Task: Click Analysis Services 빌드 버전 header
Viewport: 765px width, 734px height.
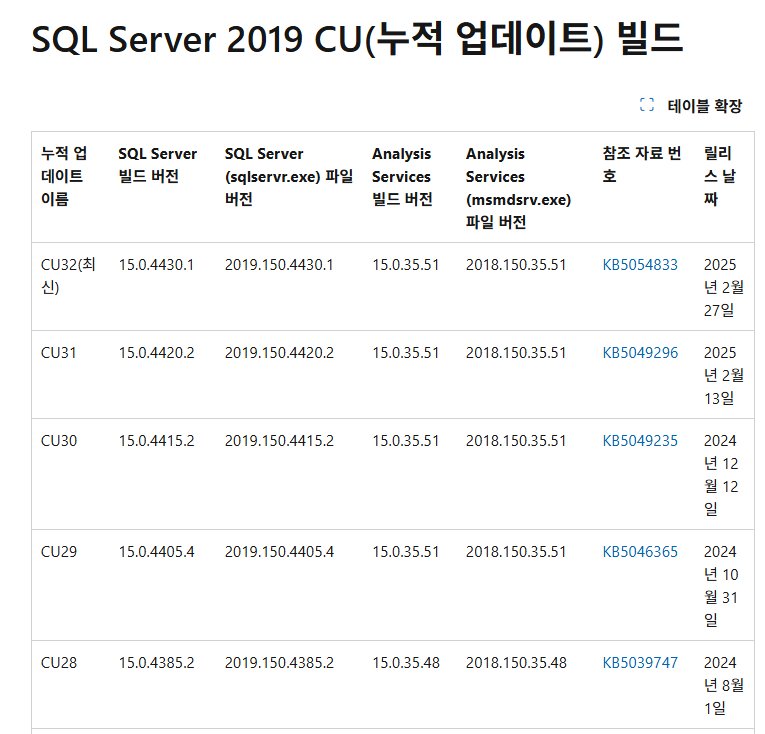Action: pyautogui.click(x=402, y=176)
